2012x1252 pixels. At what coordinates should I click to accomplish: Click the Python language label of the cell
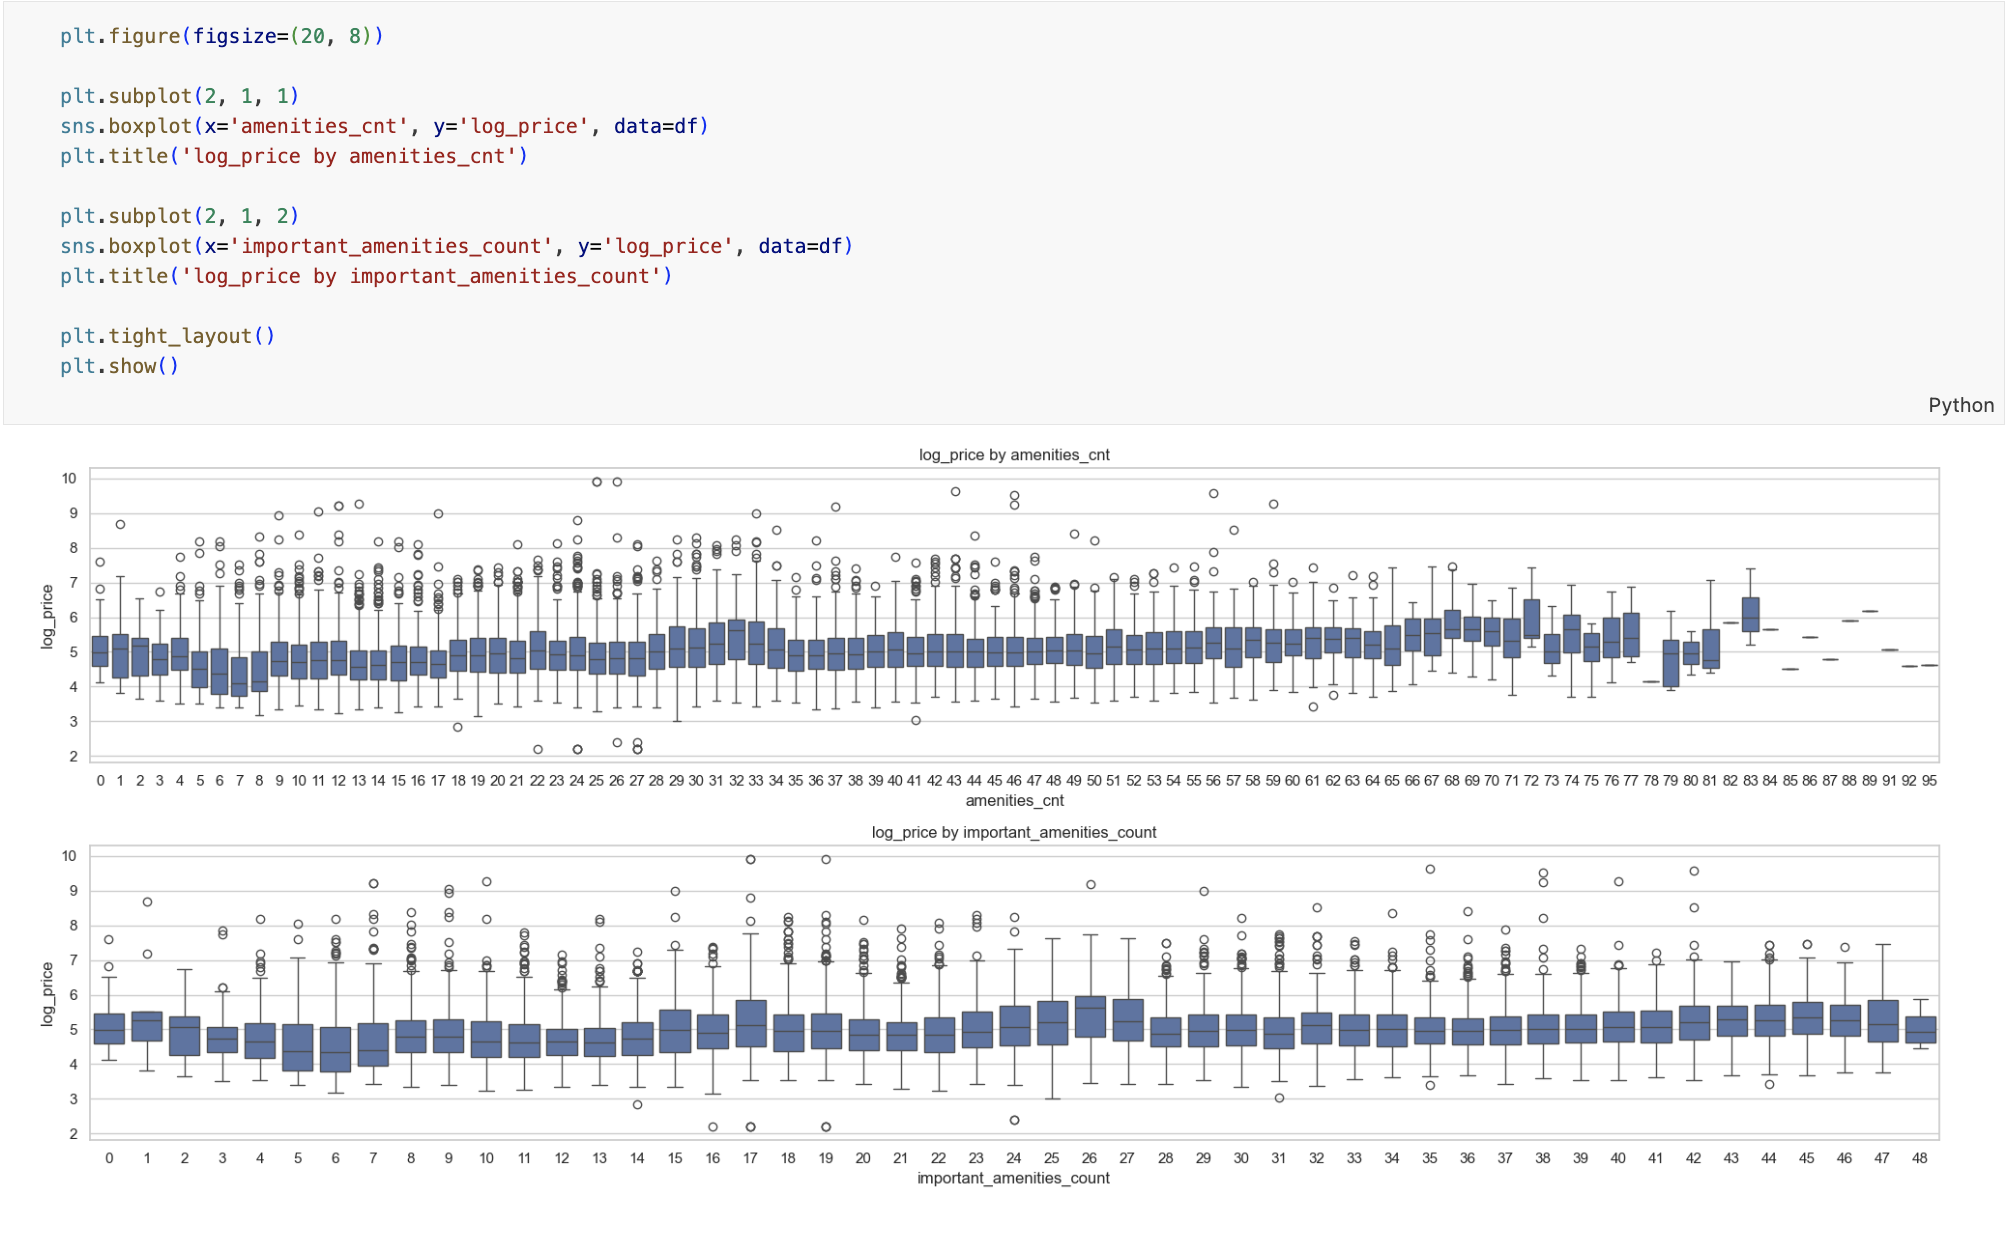coord(1960,405)
